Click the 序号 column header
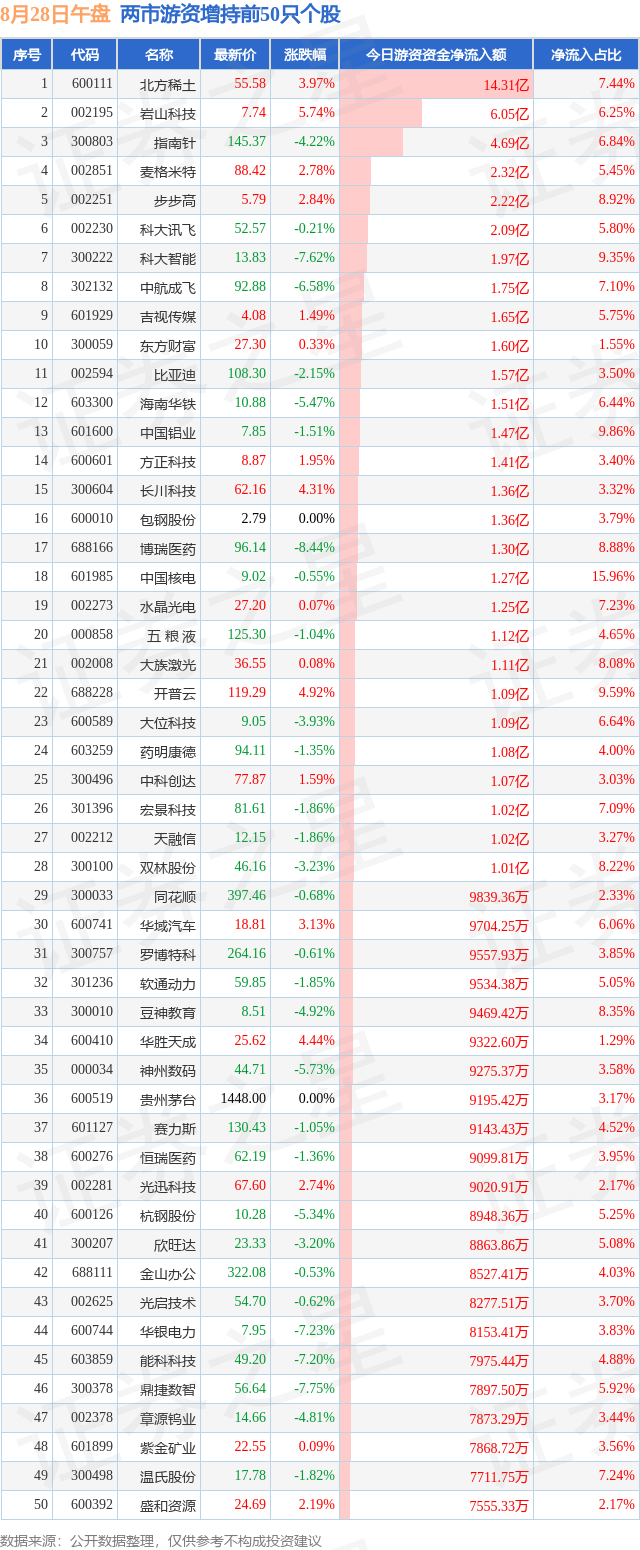 click(27, 55)
